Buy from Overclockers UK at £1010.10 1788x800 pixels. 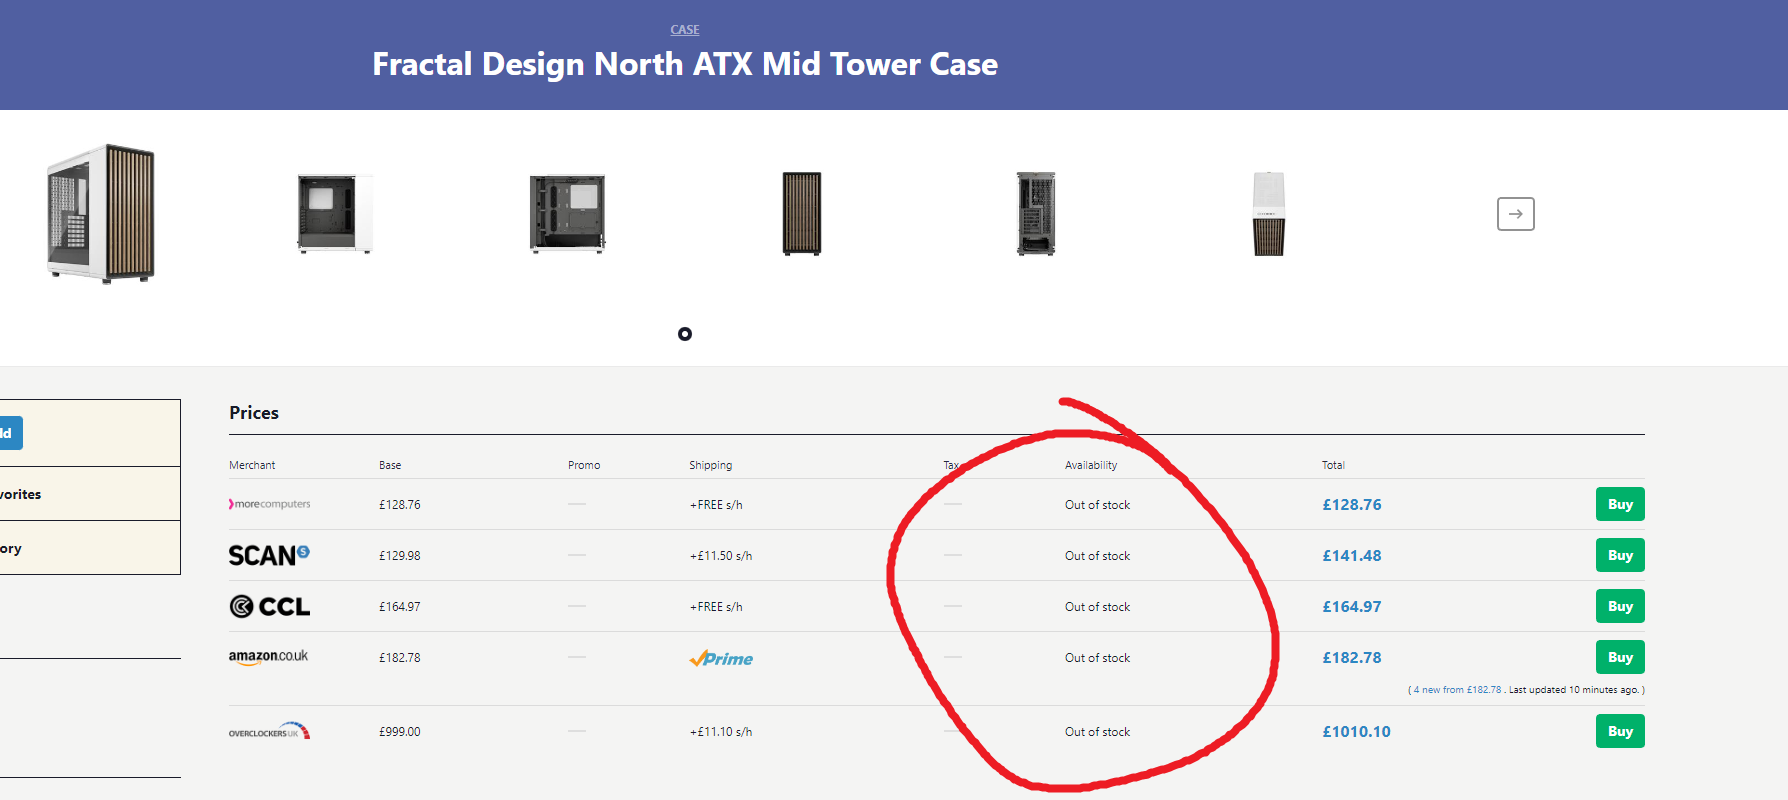tap(1620, 731)
